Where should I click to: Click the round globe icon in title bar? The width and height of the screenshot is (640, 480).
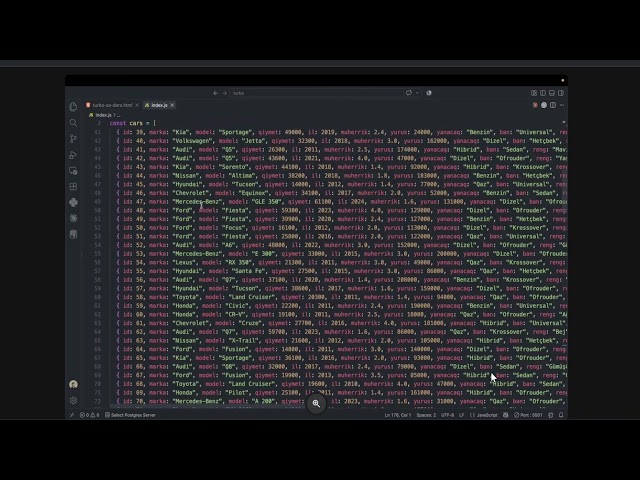pos(429,93)
